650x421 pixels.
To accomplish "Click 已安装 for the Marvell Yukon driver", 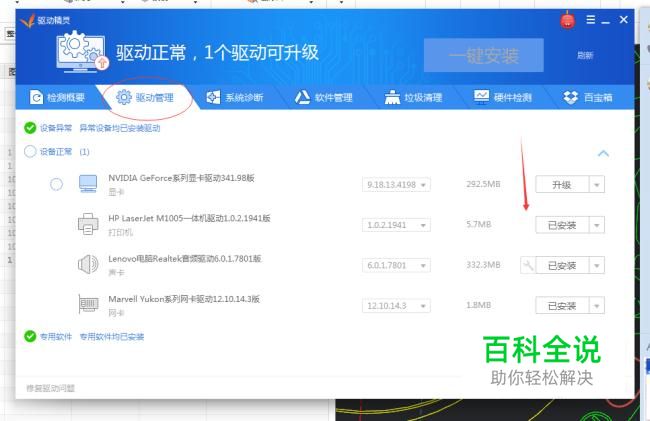I will tap(562, 306).
